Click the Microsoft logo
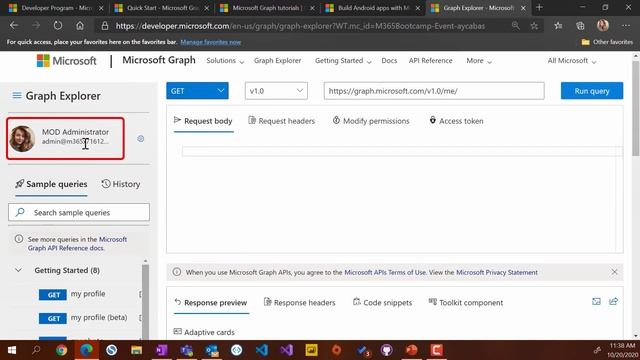The image size is (640, 360). tap(67, 61)
